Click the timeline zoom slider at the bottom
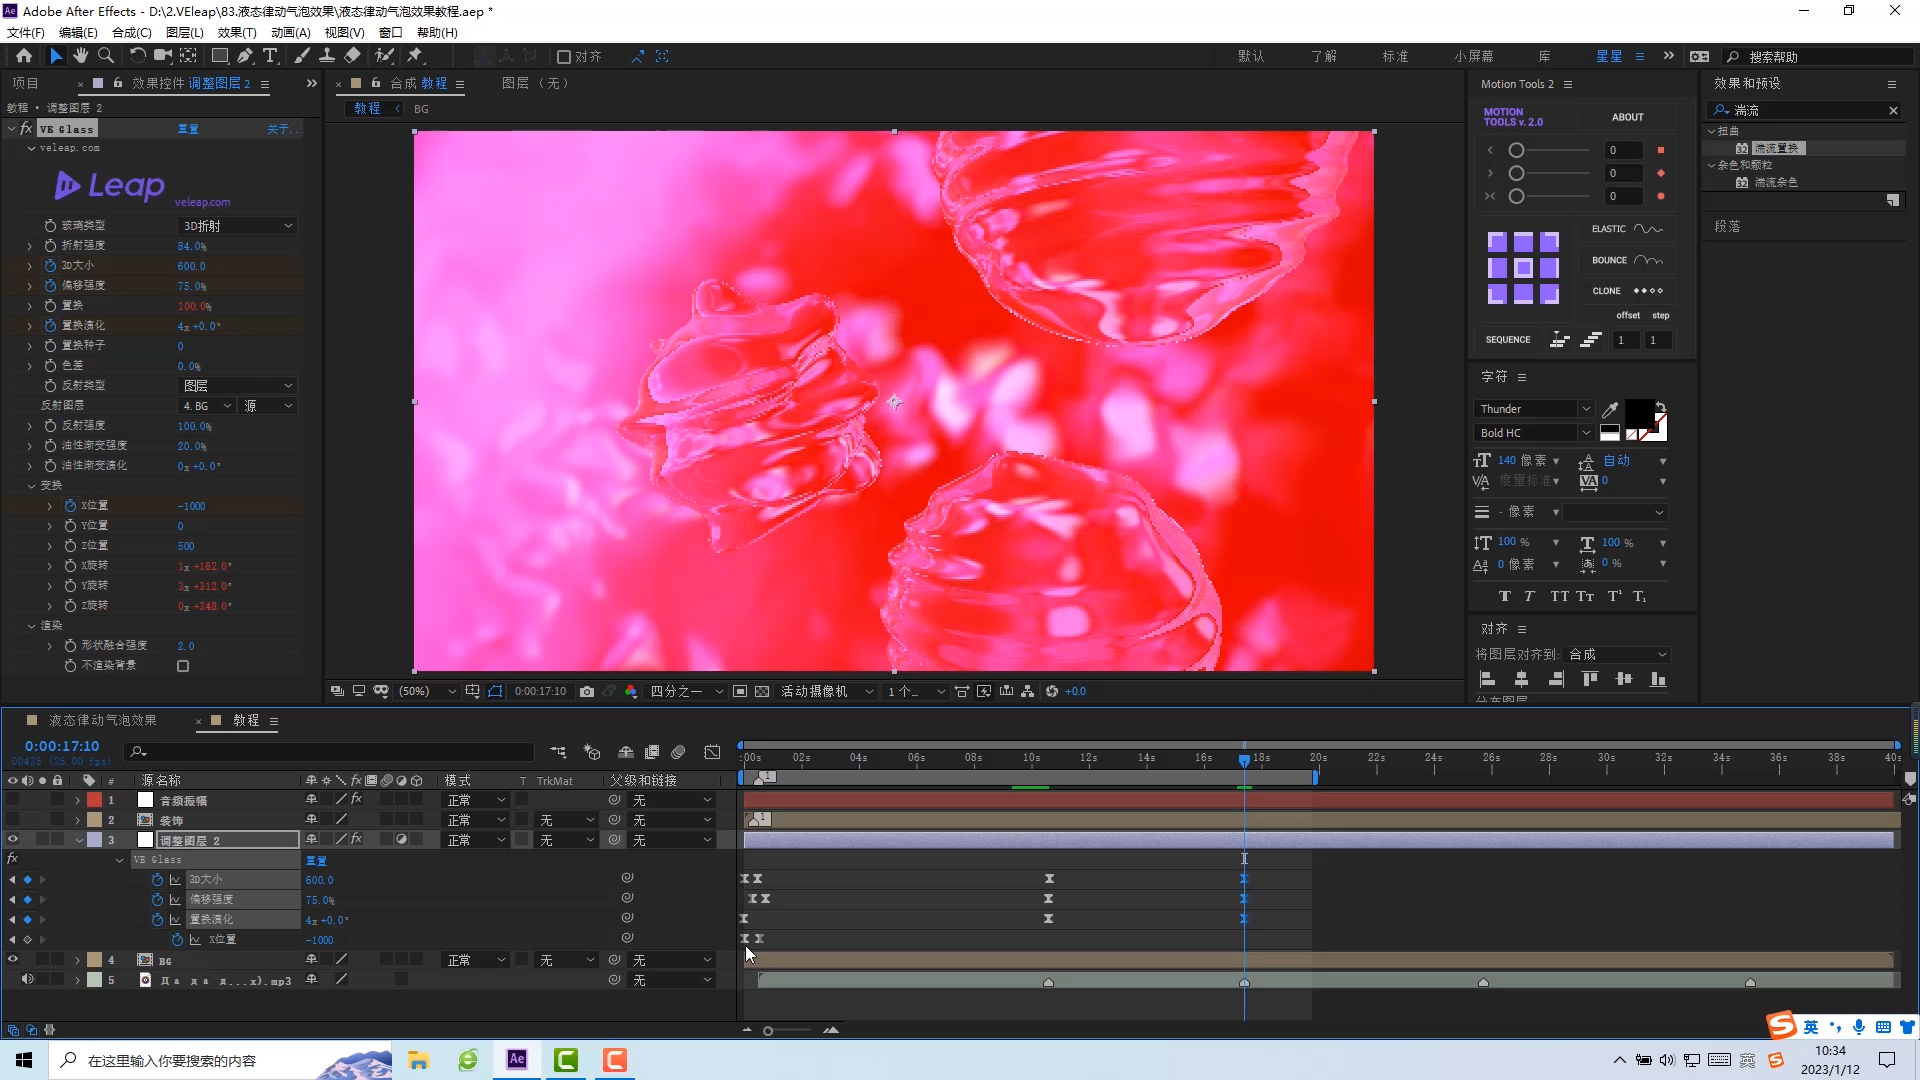Image resolution: width=1920 pixels, height=1080 pixels. tap(768, 1030)
